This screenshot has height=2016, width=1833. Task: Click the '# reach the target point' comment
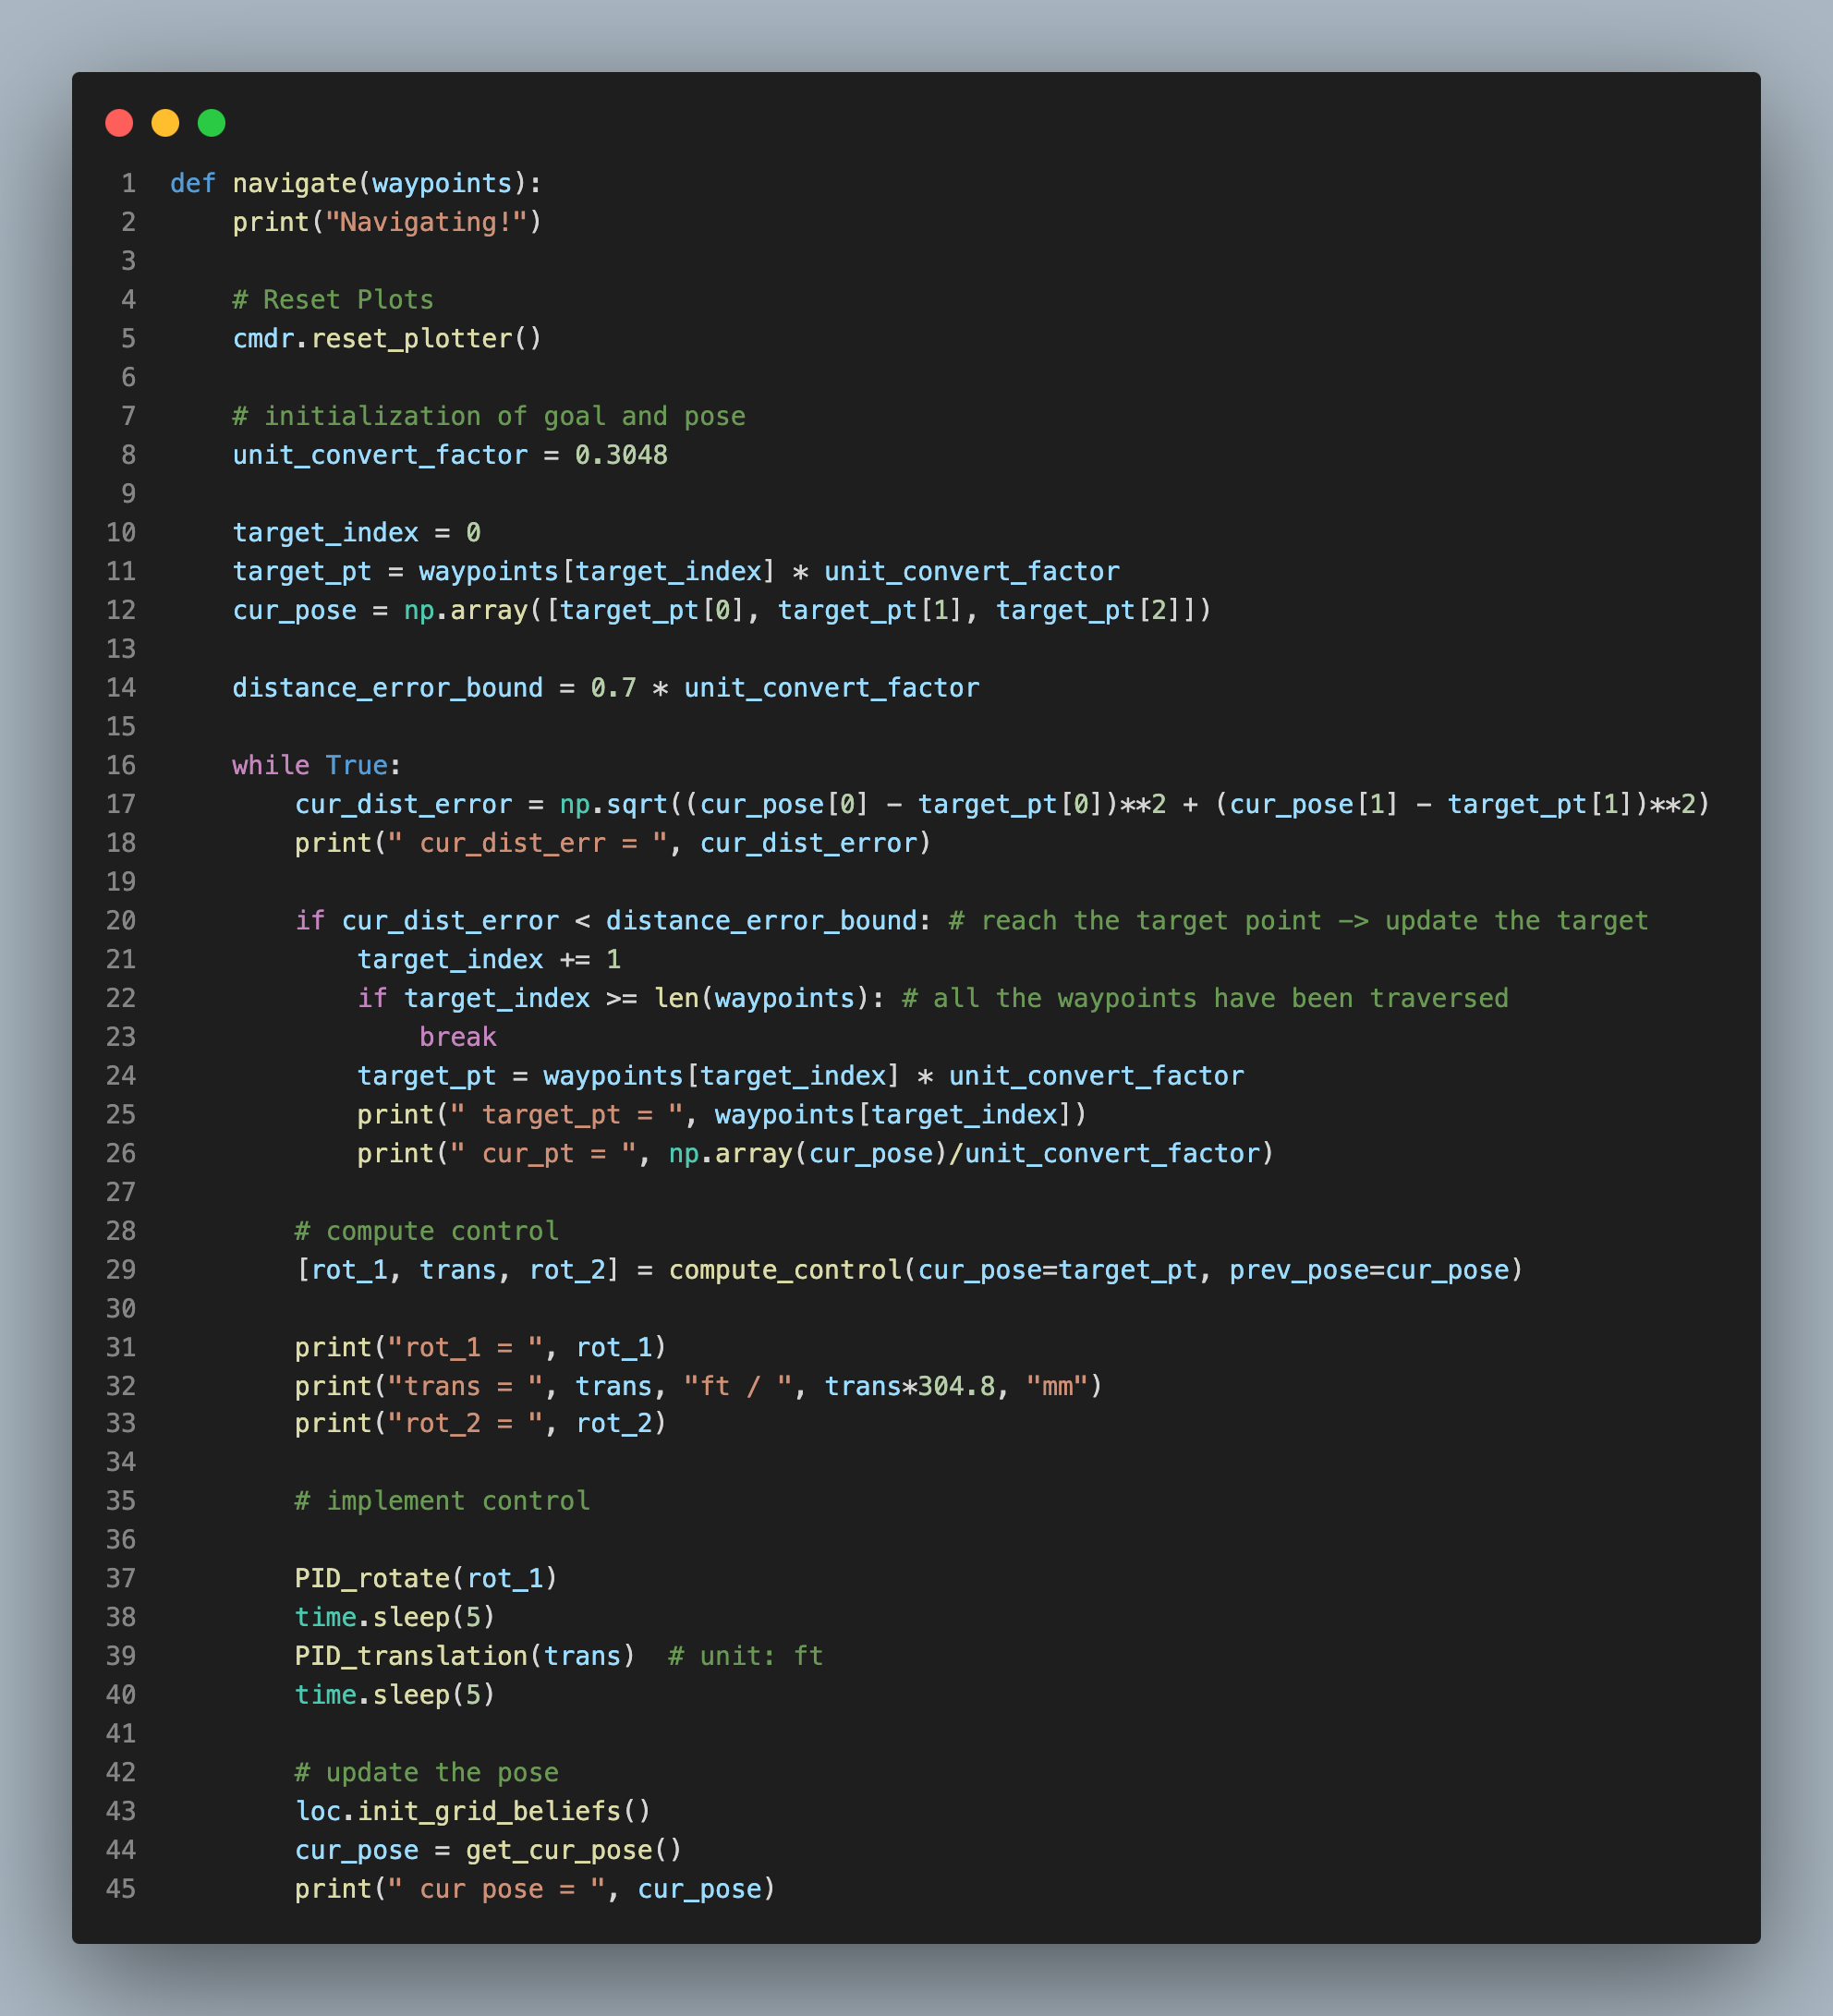click(x=1298, y=921)
